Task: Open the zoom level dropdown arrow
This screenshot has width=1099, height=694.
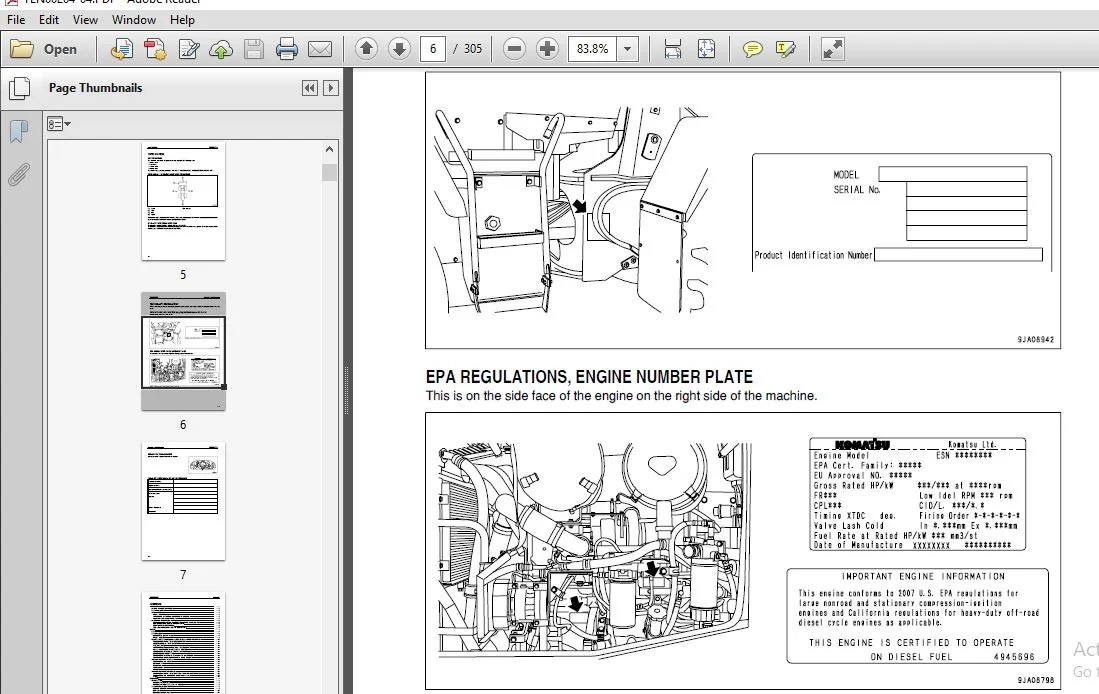Action: click(627, 48)
